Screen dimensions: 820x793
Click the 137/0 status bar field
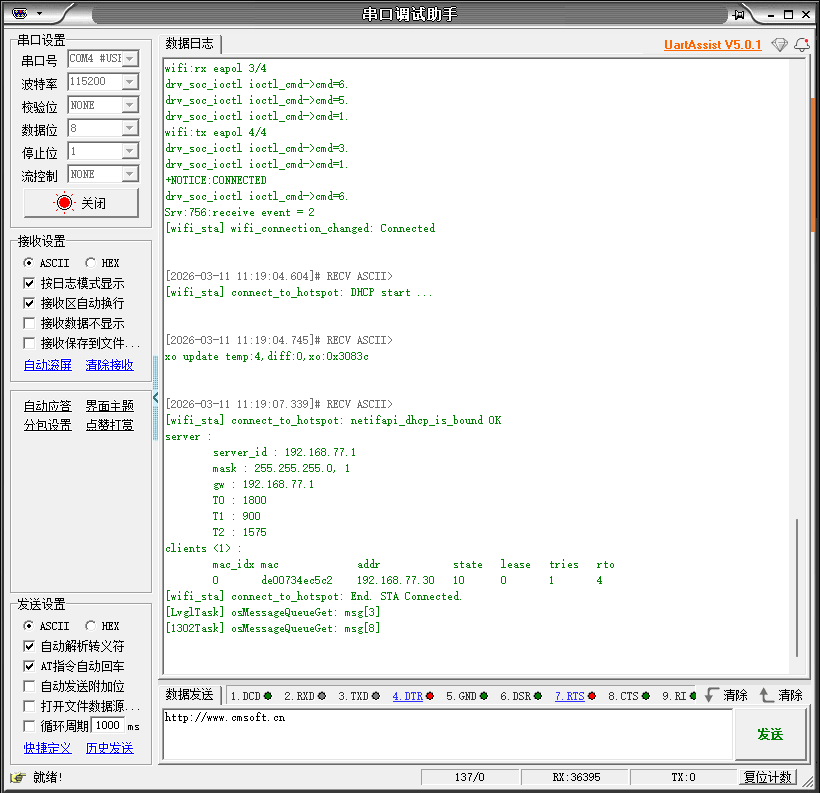pos(470,777)
